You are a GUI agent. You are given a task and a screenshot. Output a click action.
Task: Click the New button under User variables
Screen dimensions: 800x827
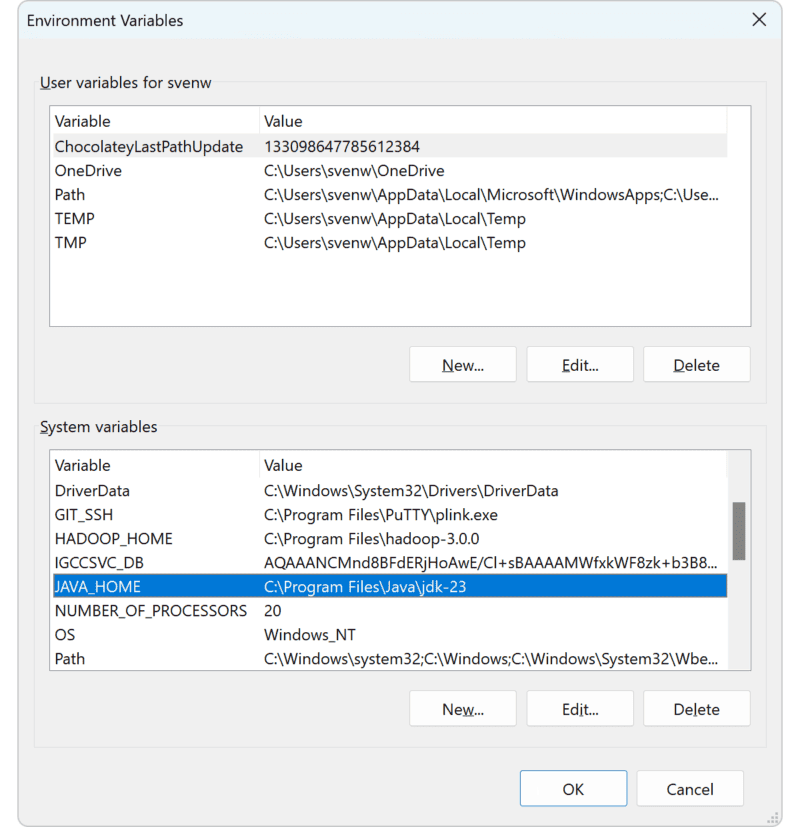pos(462,364)
